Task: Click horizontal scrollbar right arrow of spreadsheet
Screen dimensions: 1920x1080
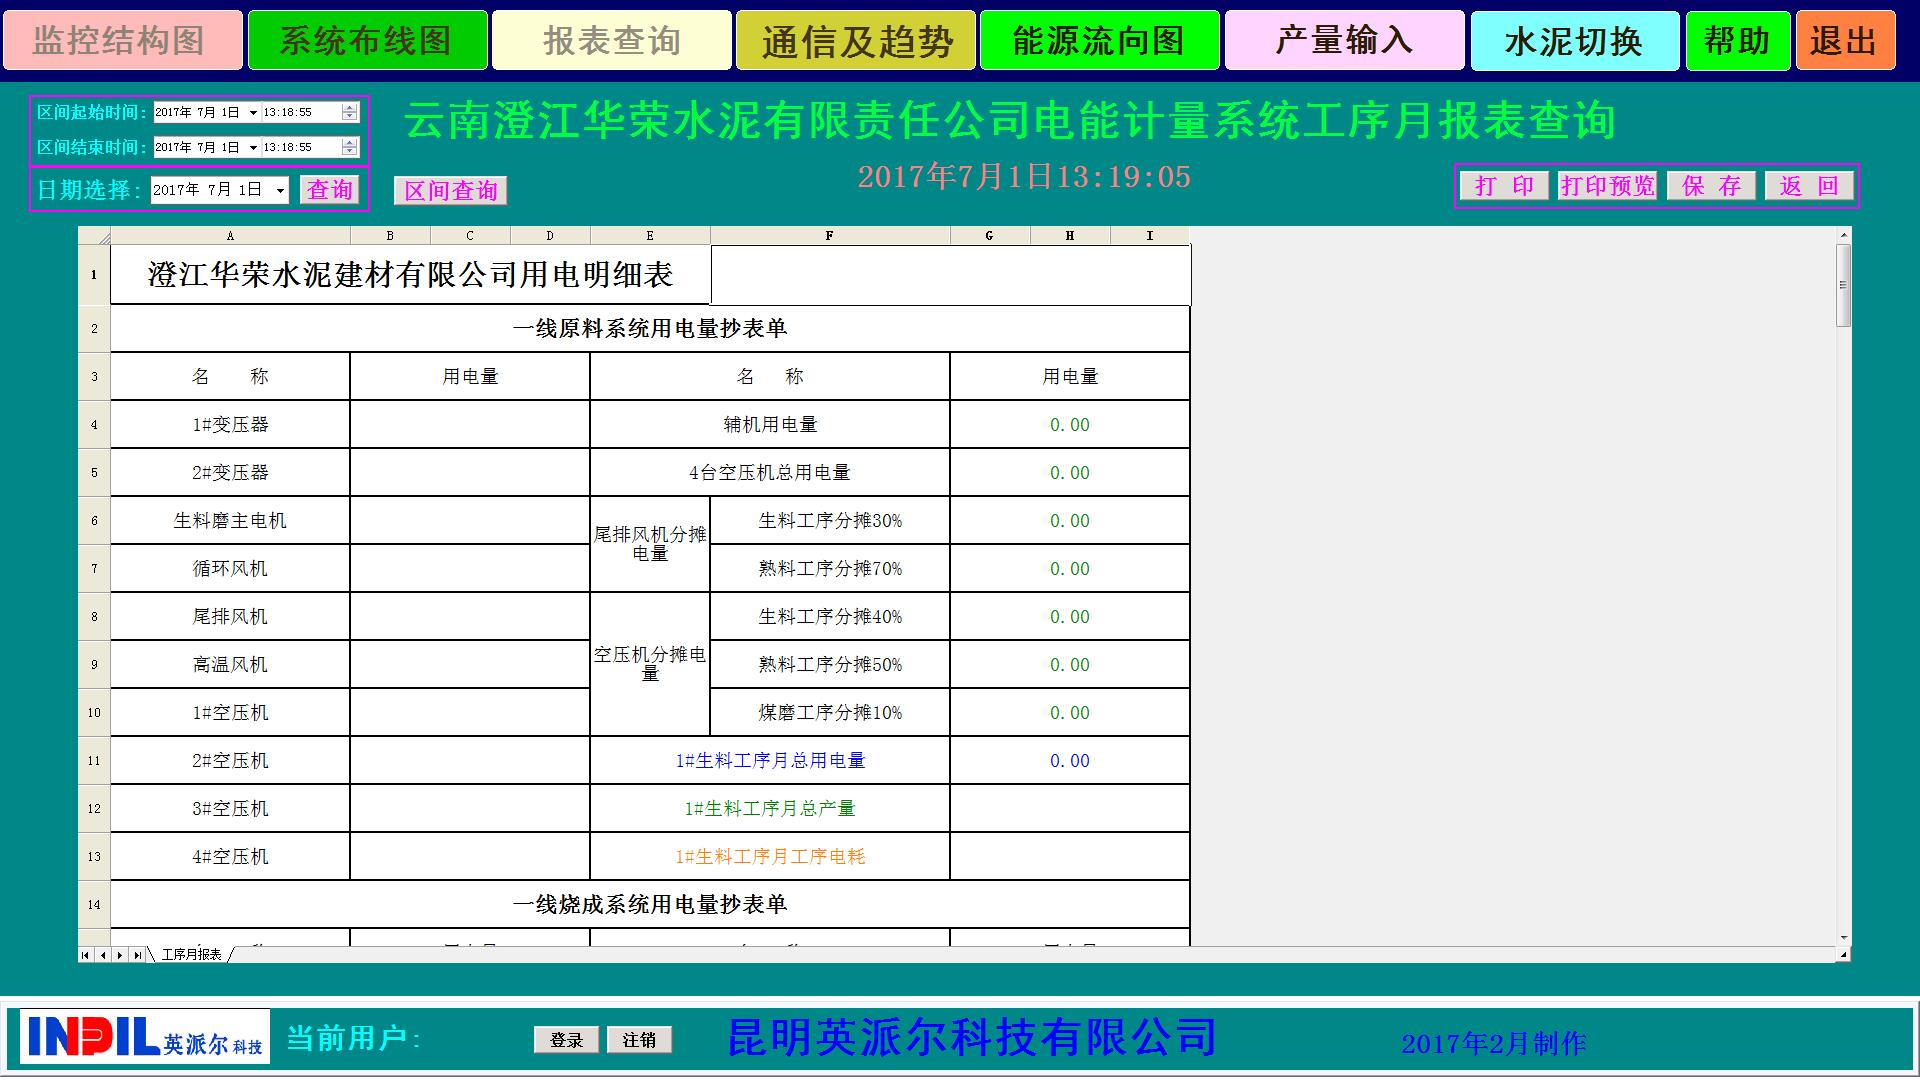Action: pos(1843,956)
